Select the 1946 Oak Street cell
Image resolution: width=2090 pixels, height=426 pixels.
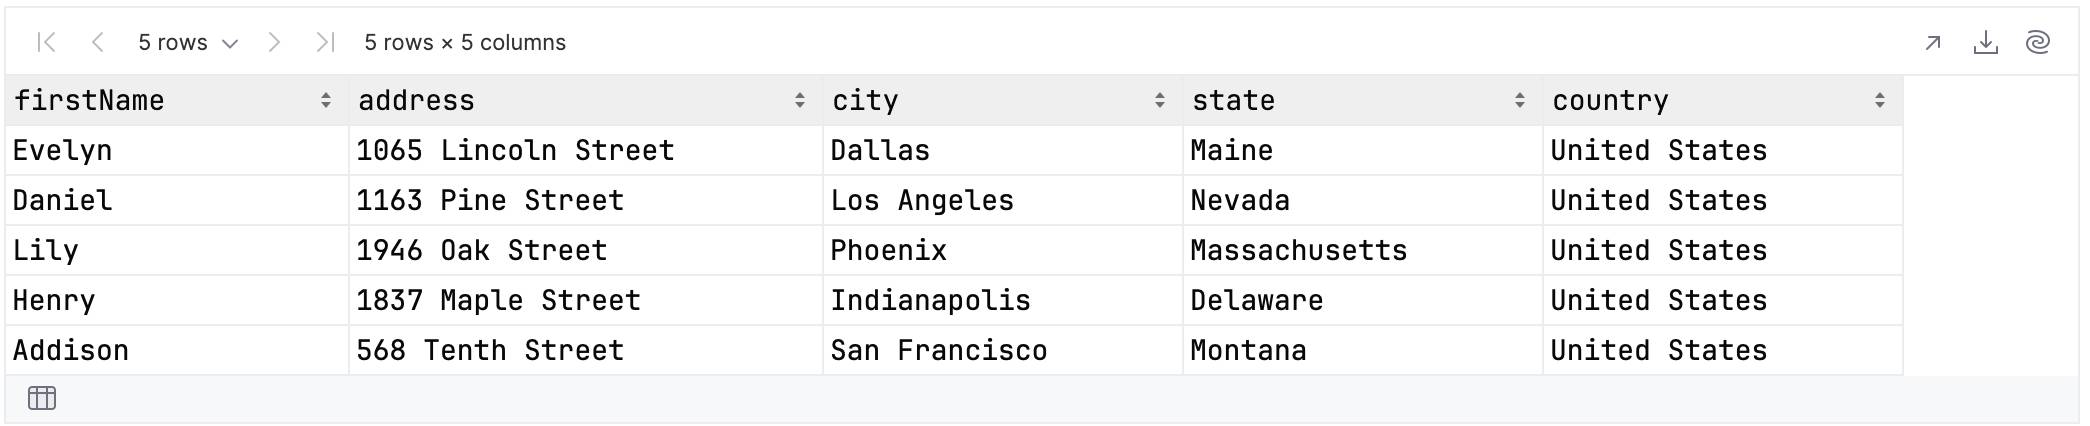click(586, 250)
